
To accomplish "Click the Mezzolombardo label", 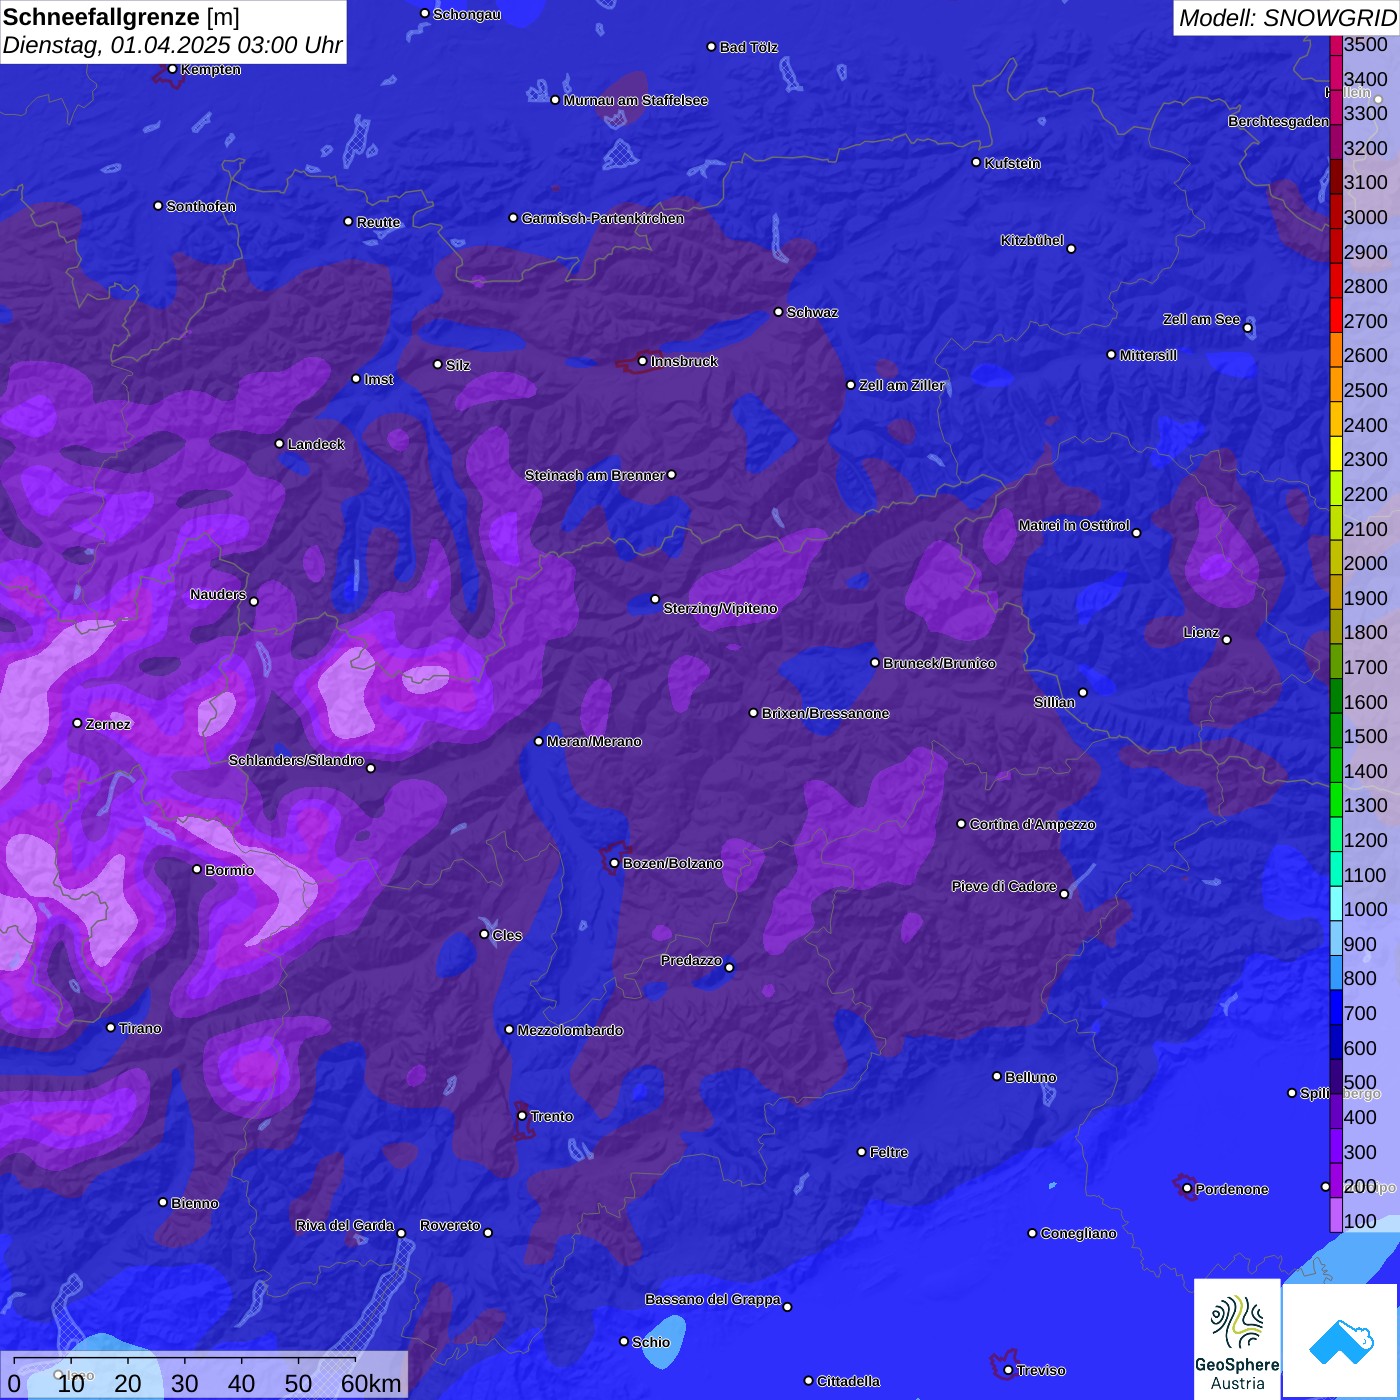I will pos(570,1030).
